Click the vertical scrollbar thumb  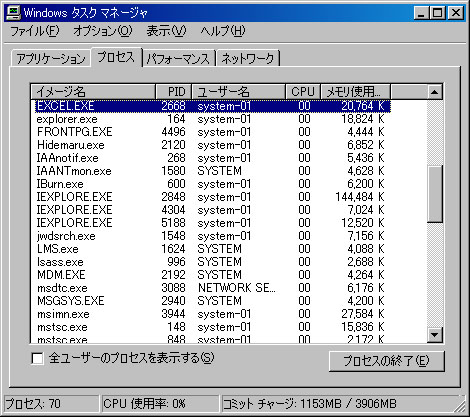(x=434, y=194)
